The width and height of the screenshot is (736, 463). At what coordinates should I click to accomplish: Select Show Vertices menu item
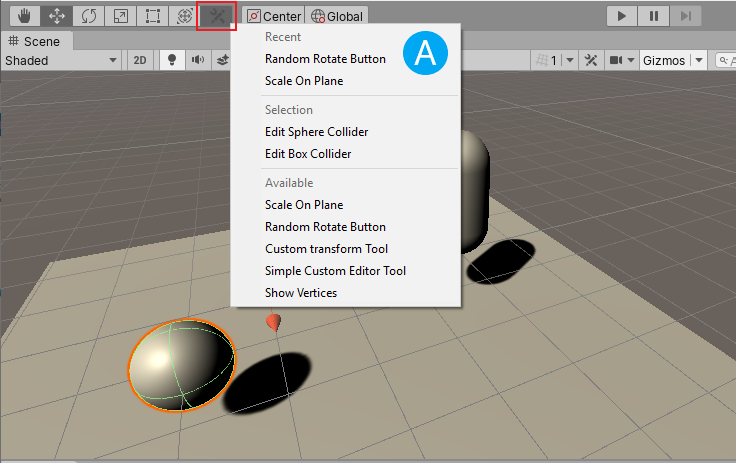(301, 293)
